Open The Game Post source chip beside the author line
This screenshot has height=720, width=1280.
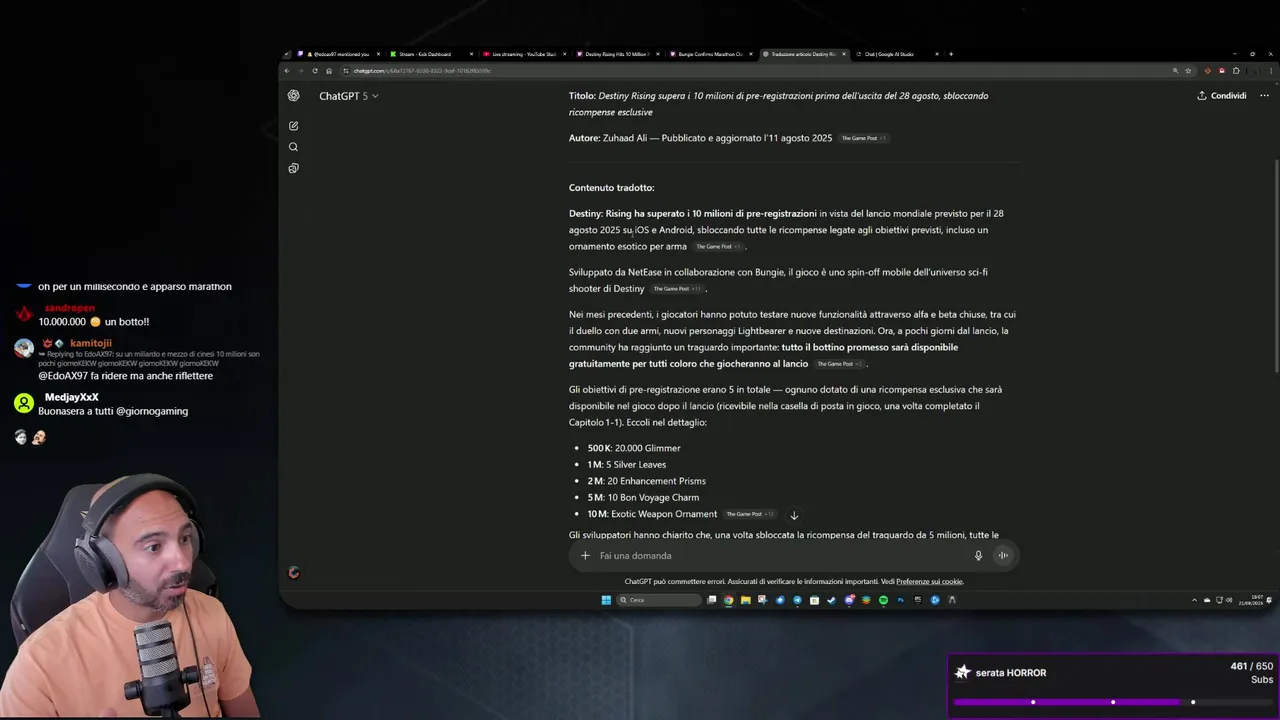[x=864, y=138]
